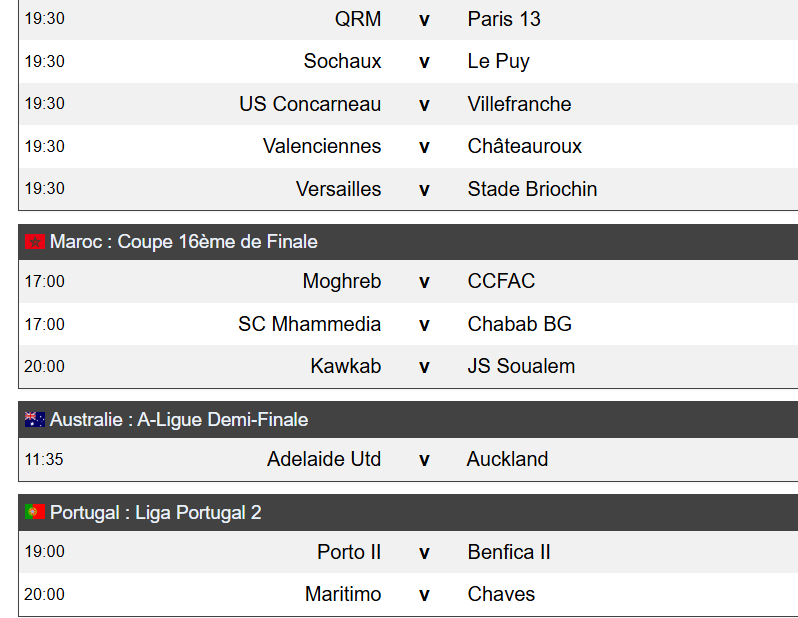
Task: Select Porto II team name
Action: click(349, 552)
